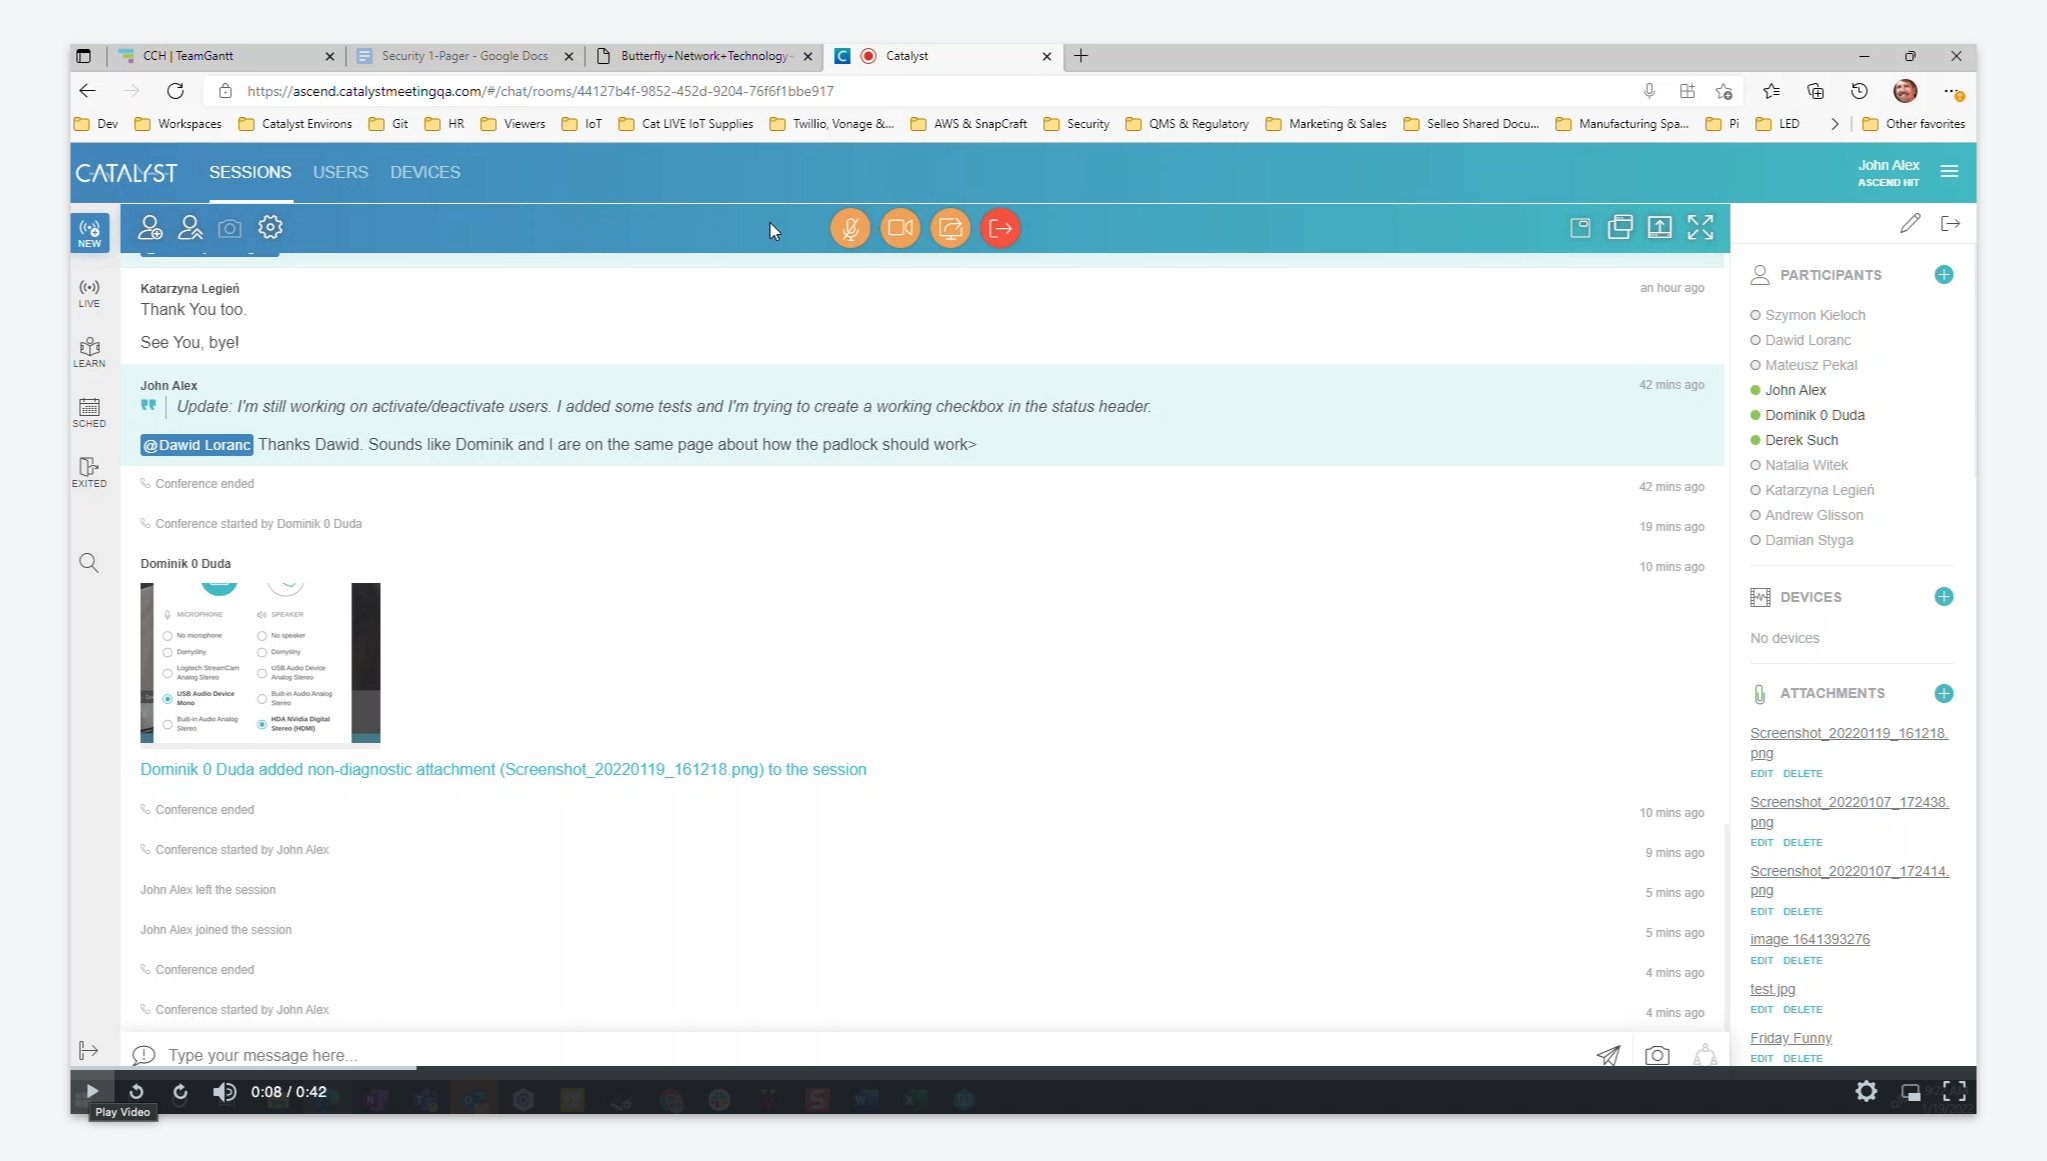This screenshot has width=2047, height=1161.
Task: Open the hamburger menu next to John Alex
Action: (1949, 172)
